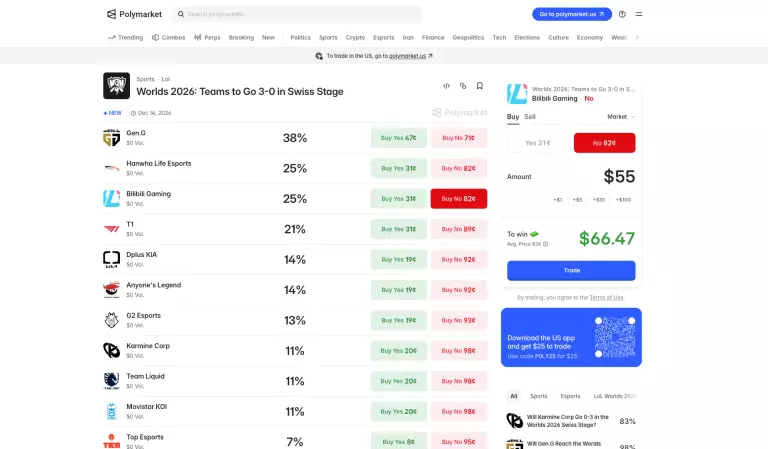Click the T1 team logo
This screenshot has height=449, width=768.
click(x=112, y=229)
